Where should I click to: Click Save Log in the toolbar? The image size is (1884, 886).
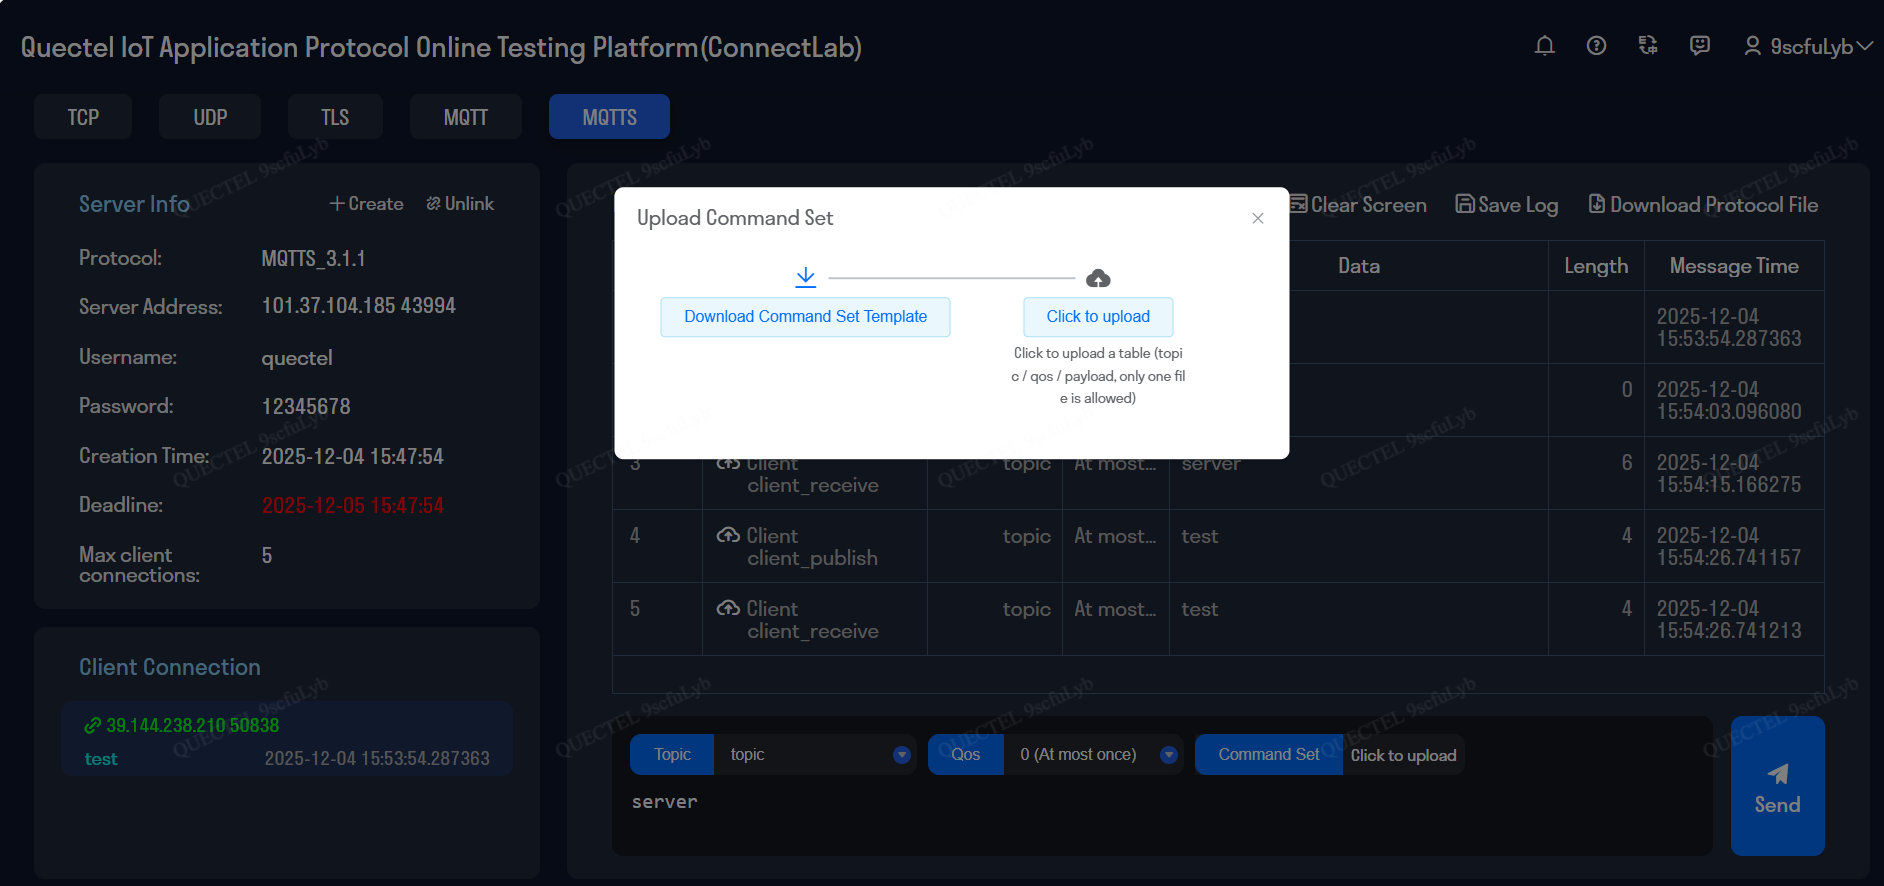pos(1506,205)
